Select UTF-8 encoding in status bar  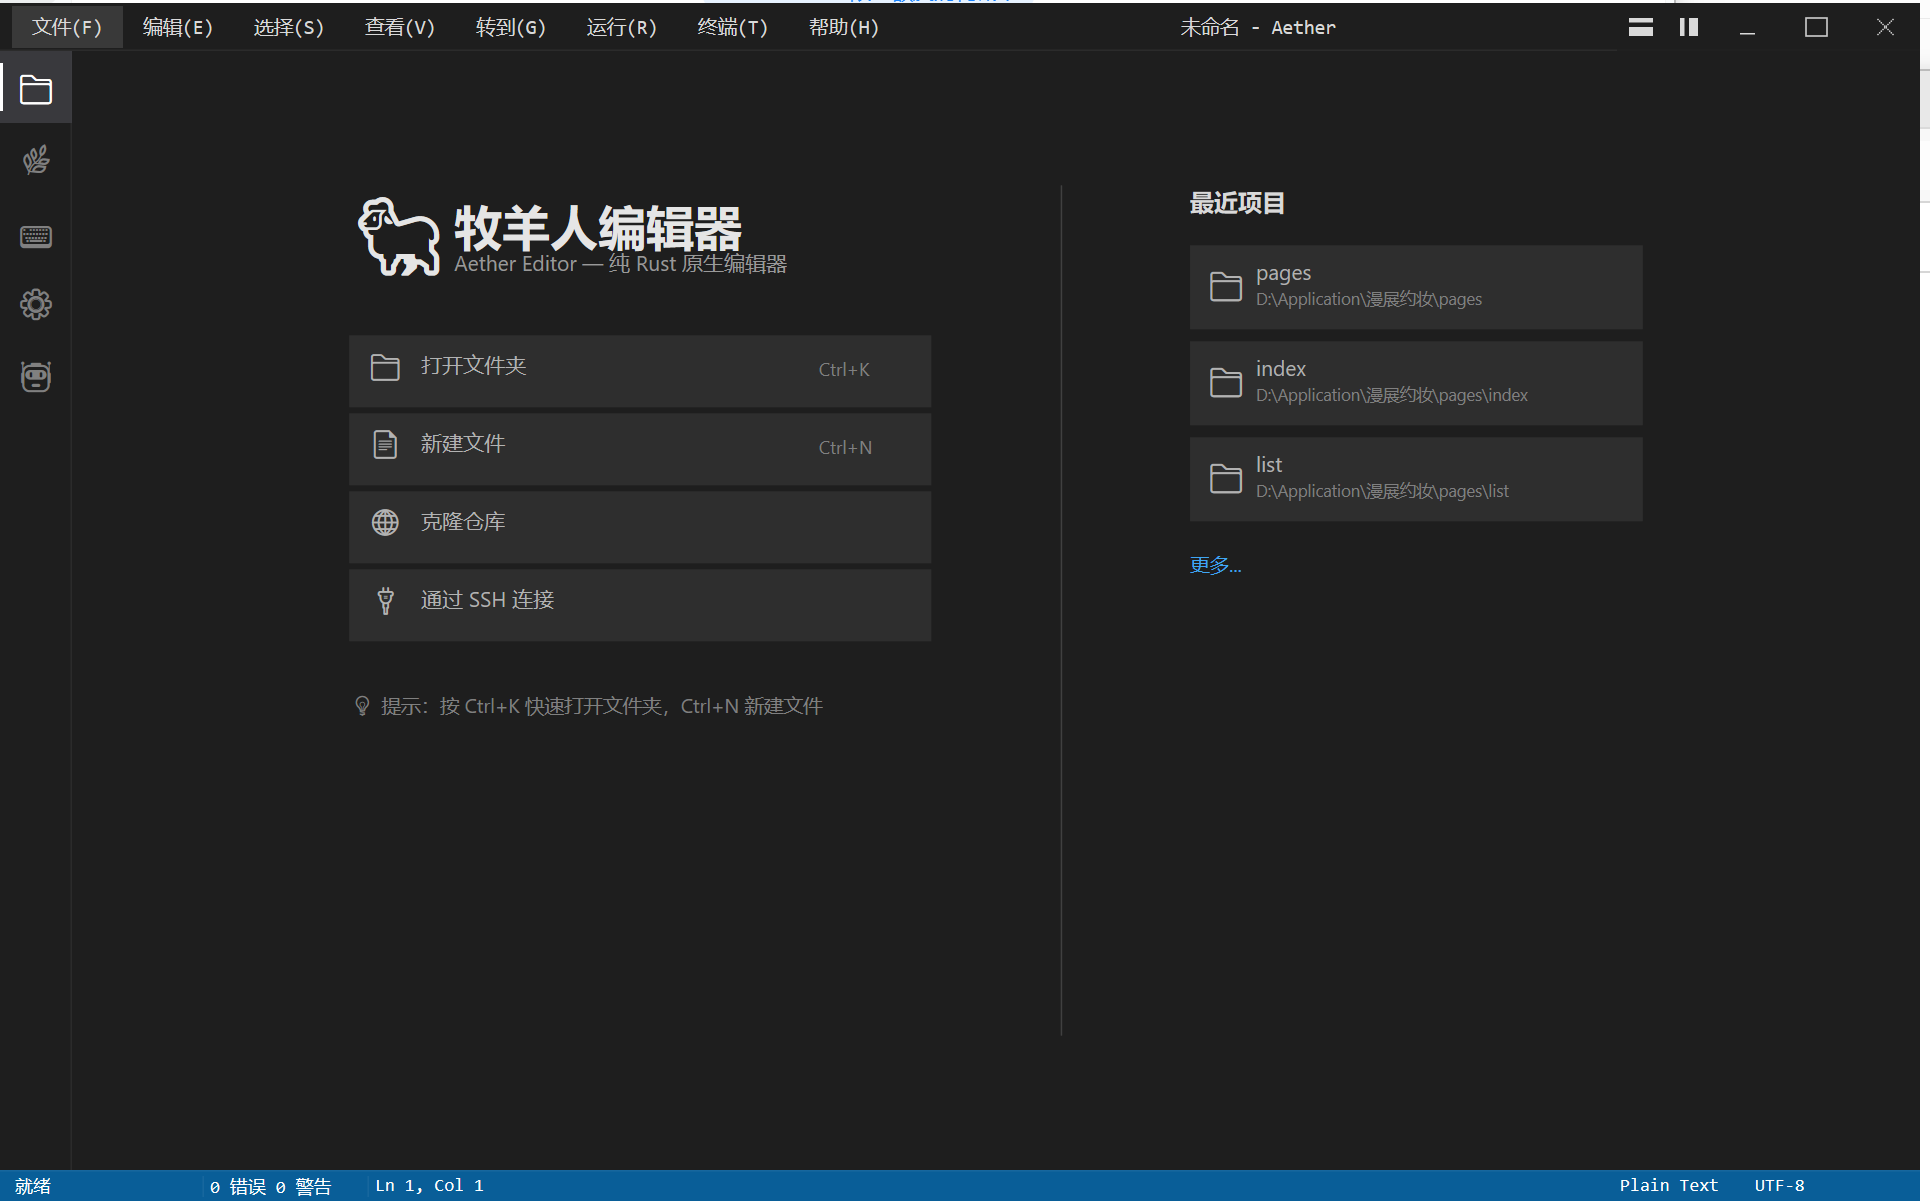click(x=1779, y=1185)
